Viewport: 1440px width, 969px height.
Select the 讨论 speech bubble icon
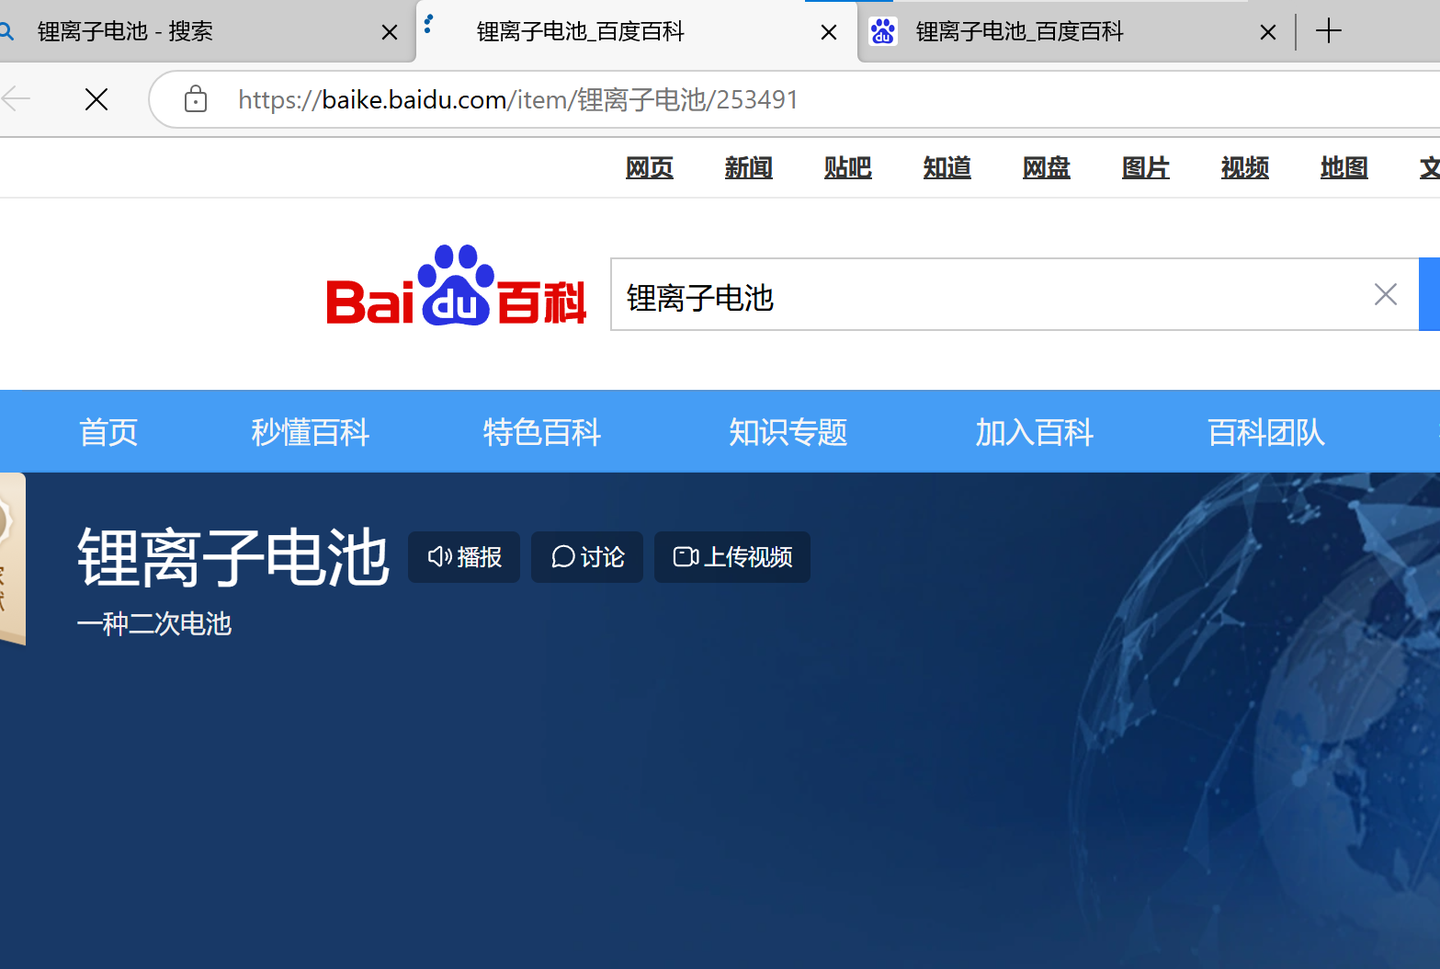tap(562, 557)
